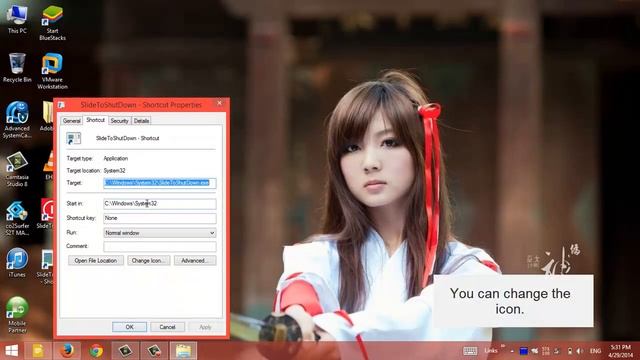Launch VMware Workstation desktop shortcut
The width and height of the screenshot is (640, 360).
(x=52, y=71)
